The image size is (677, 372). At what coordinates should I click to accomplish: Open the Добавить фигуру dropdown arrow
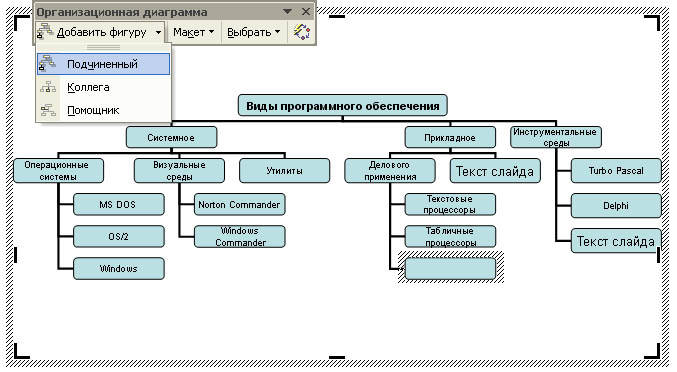tap(158, 32)
